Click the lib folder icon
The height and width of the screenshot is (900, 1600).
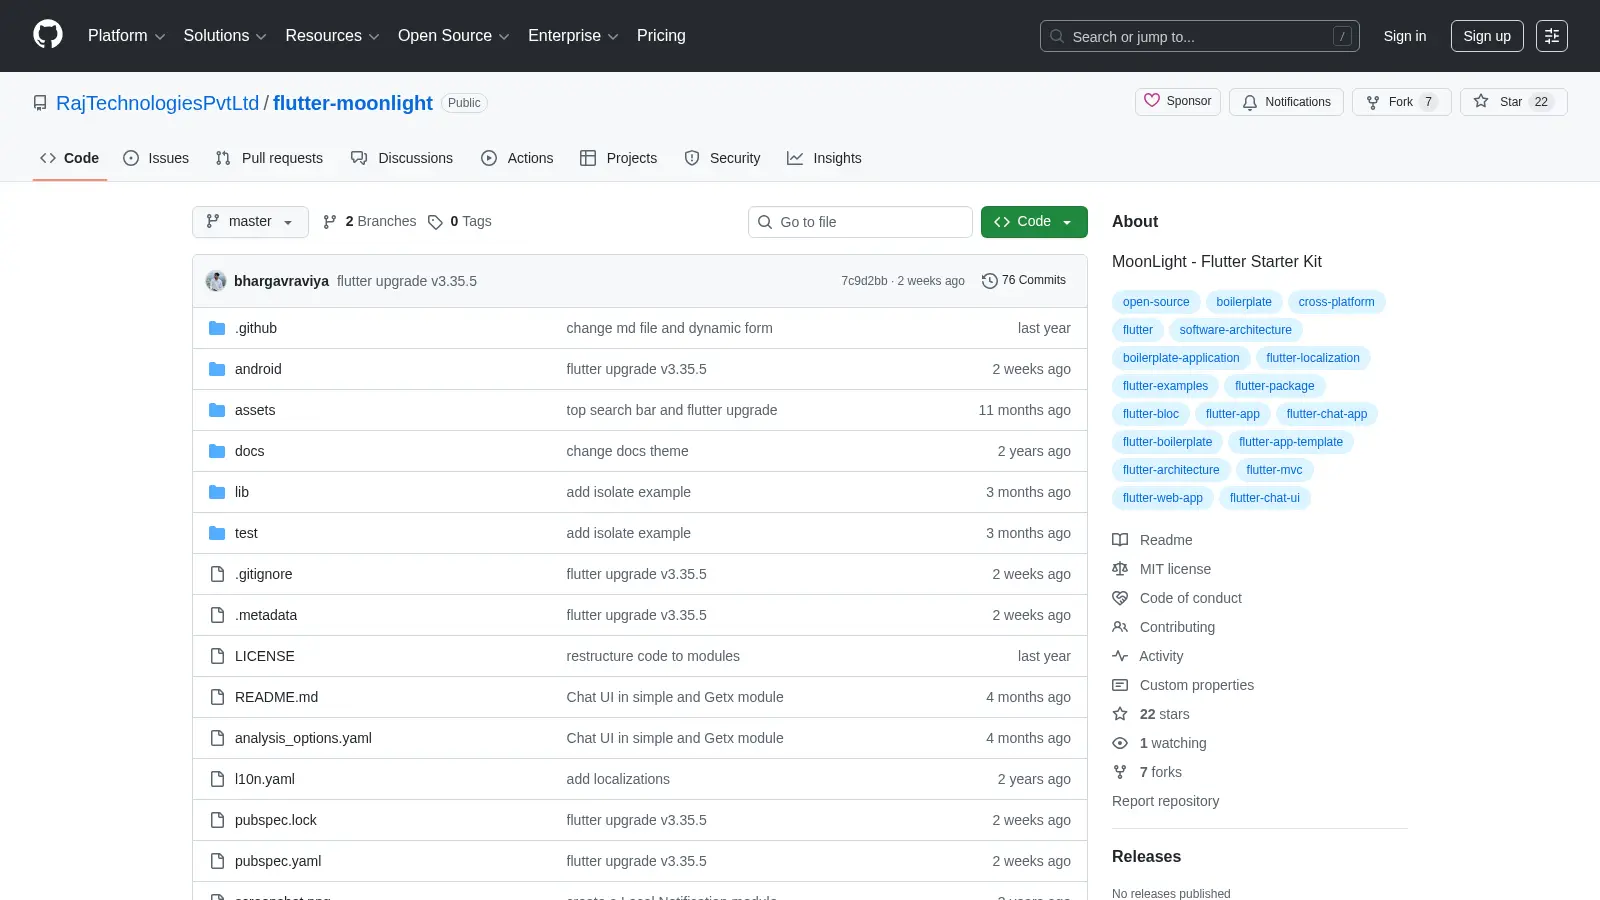[x=217, y=492]
